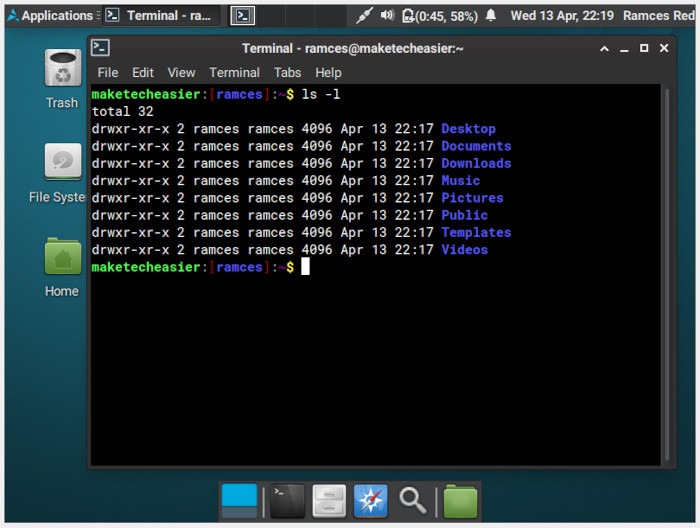Click the Documents directory name in listing
This screenshot has width=700, height=528.
tap(476, 146)
